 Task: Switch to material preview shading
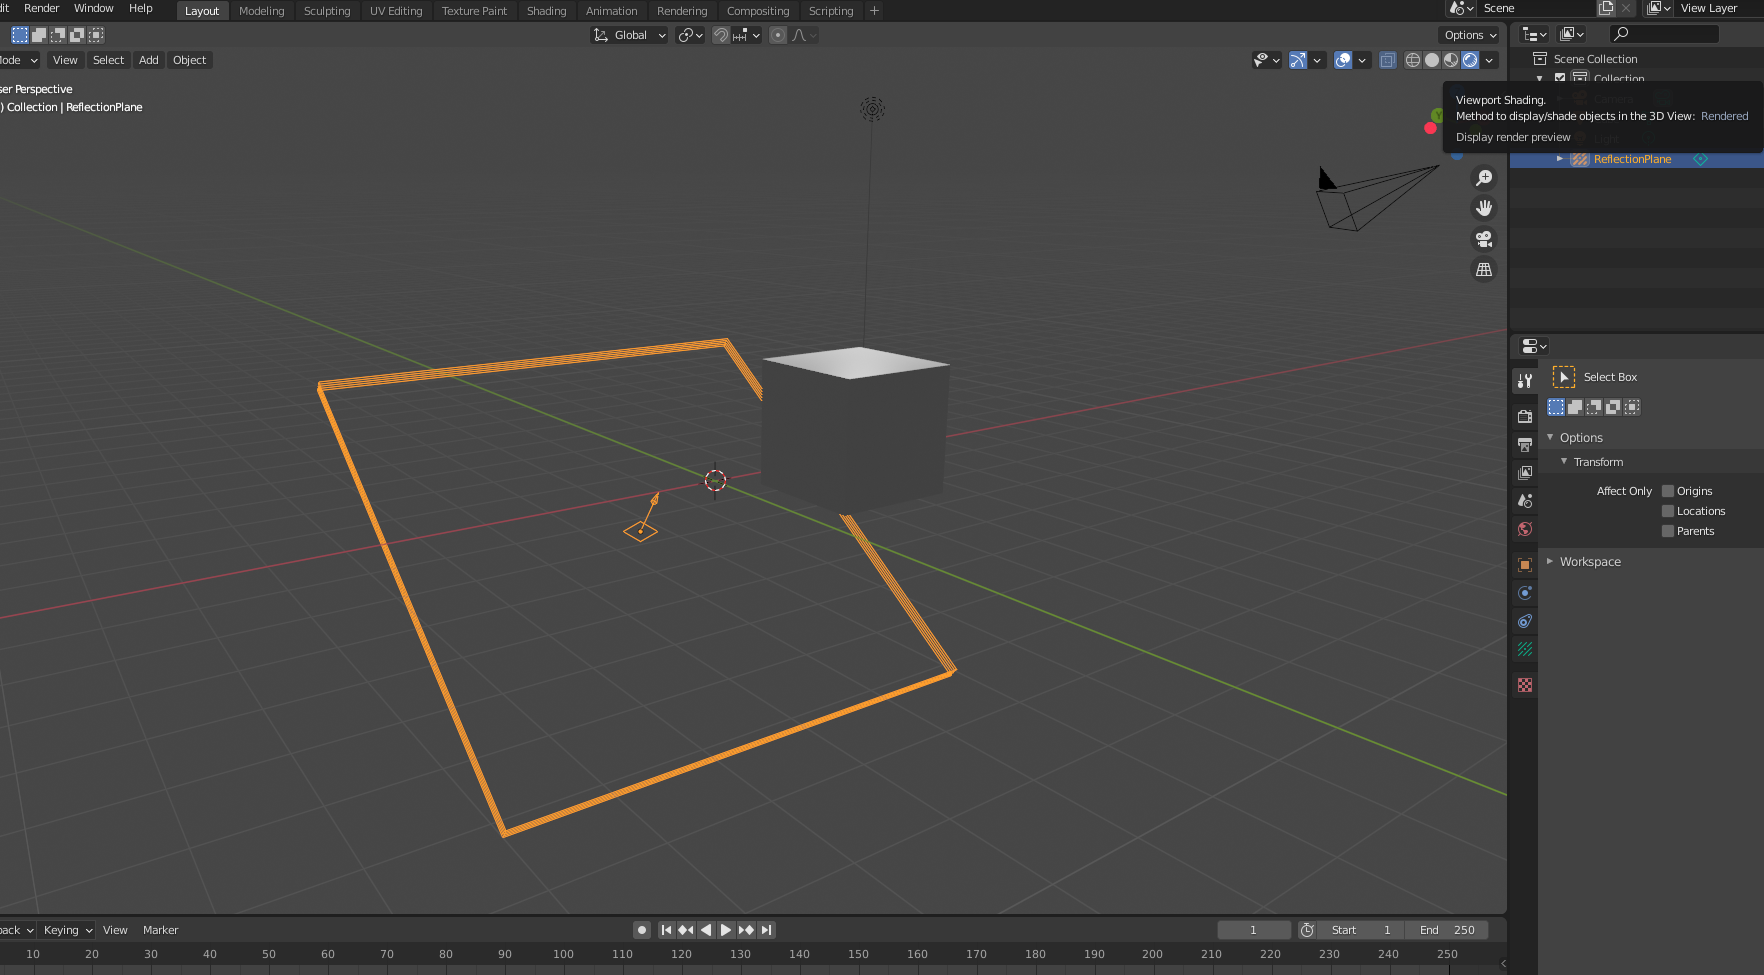click(1451, 60)
